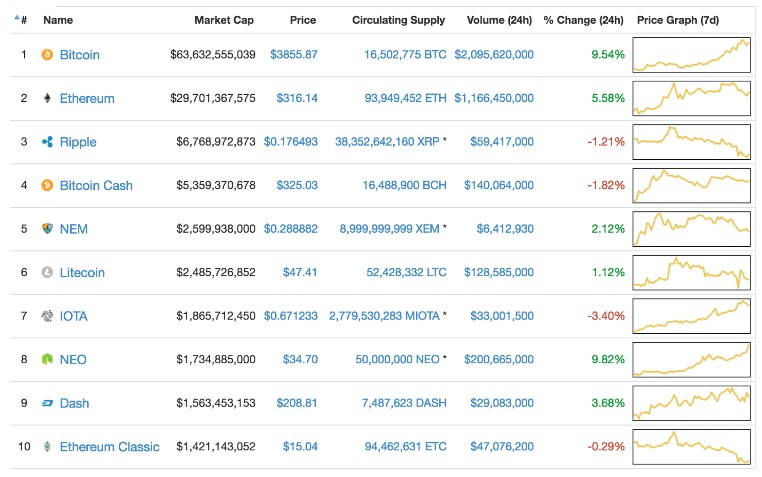Viewport: 762px width, 477px height.
Task: Click supply 93,949,452 ETH
Action: click(405, 98)
